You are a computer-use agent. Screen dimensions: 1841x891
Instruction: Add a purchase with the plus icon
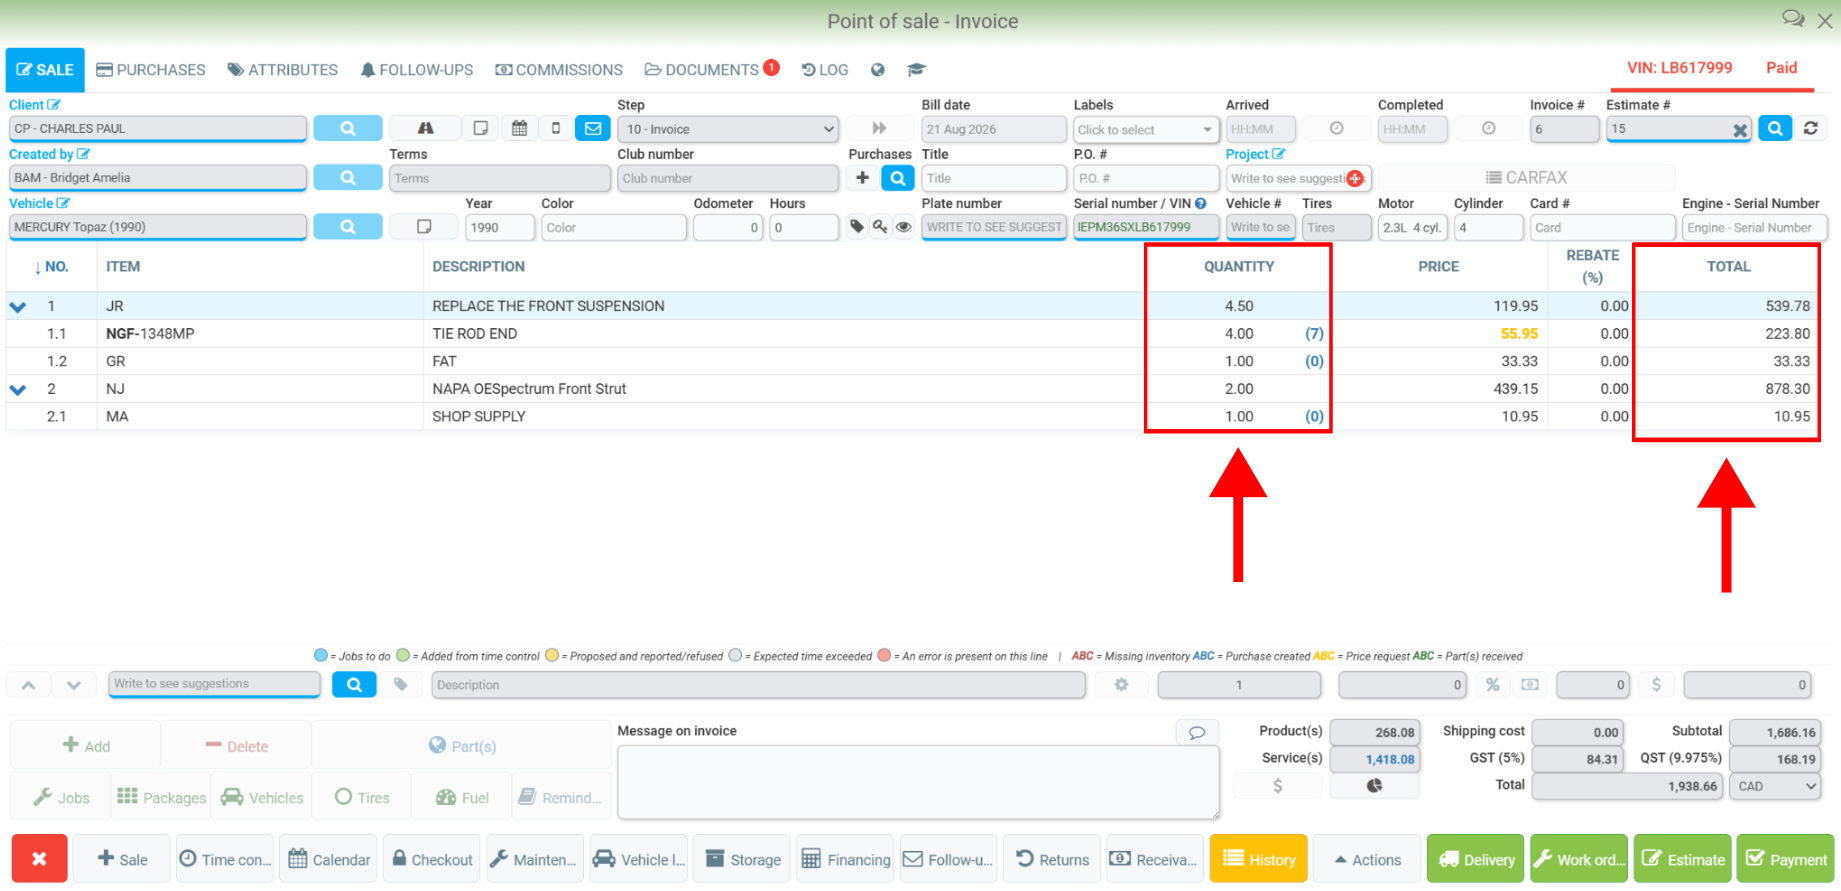[862, 177]
